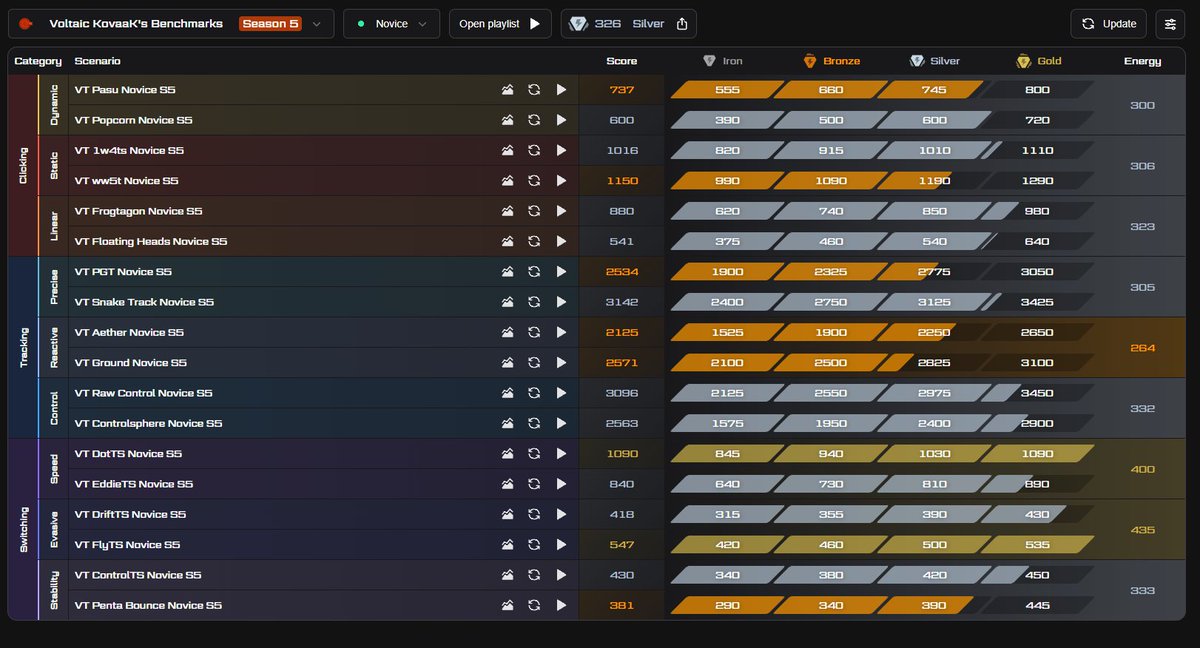Refresh the VT Snake Track Novice S5 score
The image size is (1200, 648).
(x=534, y=302)
